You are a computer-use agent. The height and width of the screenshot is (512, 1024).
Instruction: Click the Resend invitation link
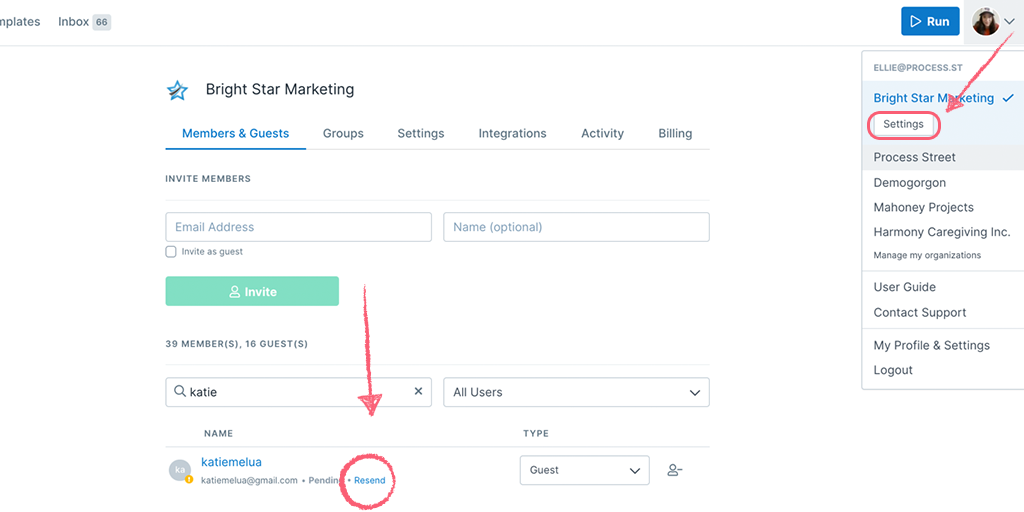(x=369, y=481)
